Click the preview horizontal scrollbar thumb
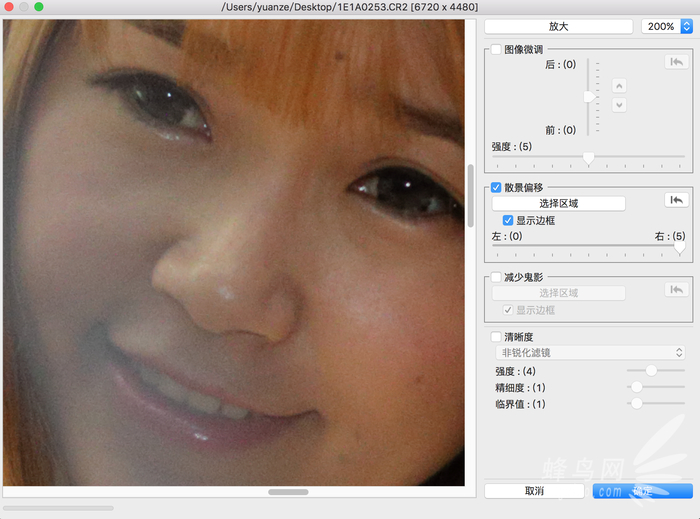 coord(288,492)
